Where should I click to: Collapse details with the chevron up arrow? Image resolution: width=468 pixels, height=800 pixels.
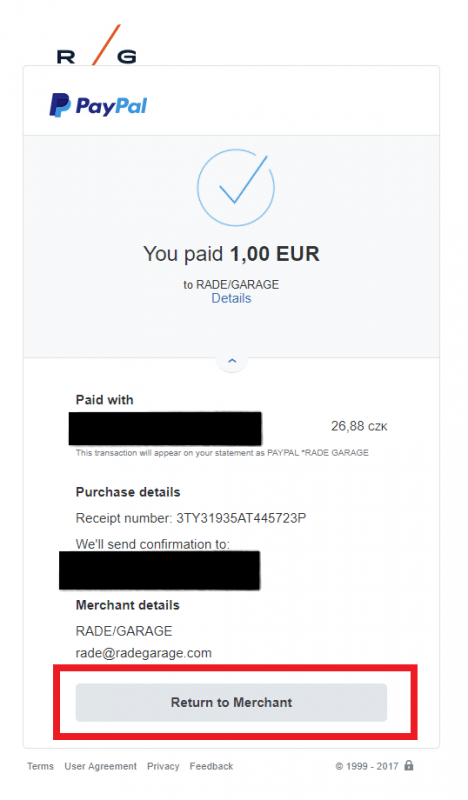(232, 361)
